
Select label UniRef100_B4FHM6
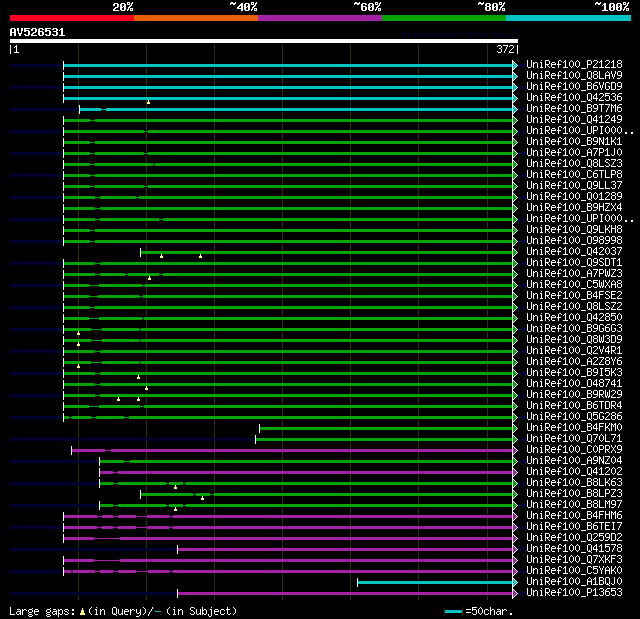[x=574, y=516]
